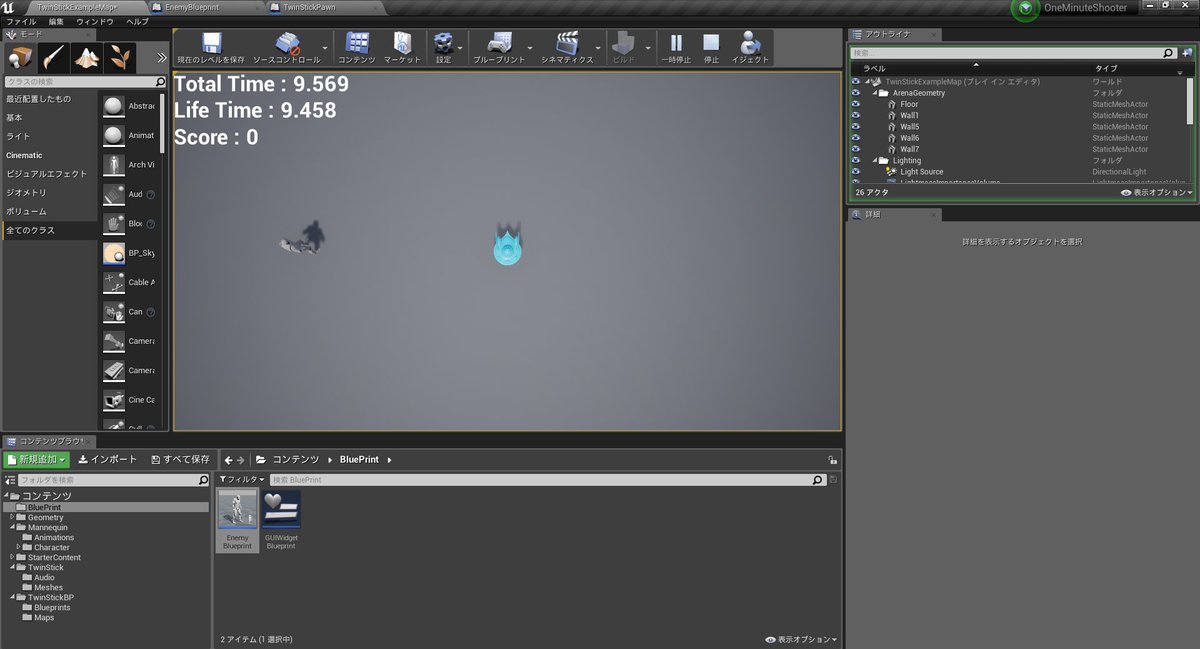Open Source Control (ソースコントロール) toolbar icon

click(x=287, y=47)
